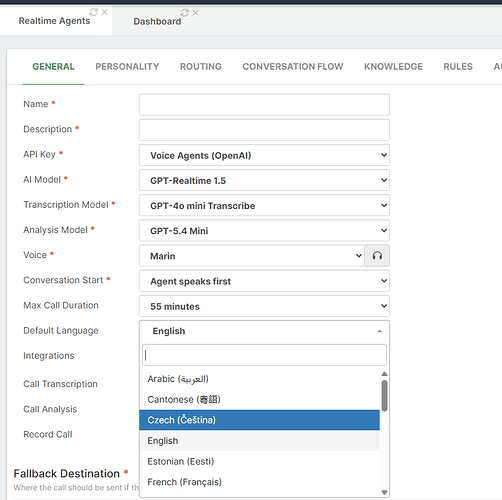Viewport: 502px width, 500px height.
Task: Switch to the PERSONALITY tab
Action: tap(127, 66)
